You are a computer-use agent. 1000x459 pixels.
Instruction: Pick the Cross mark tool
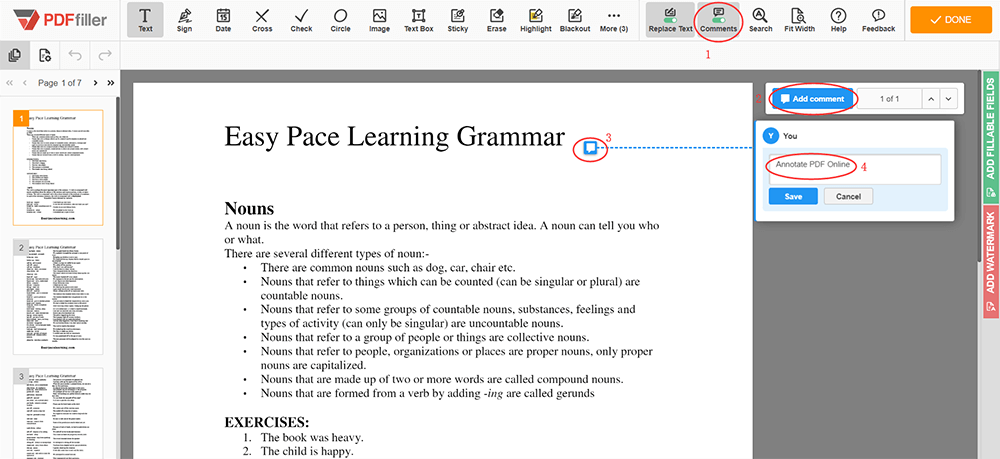261,20
